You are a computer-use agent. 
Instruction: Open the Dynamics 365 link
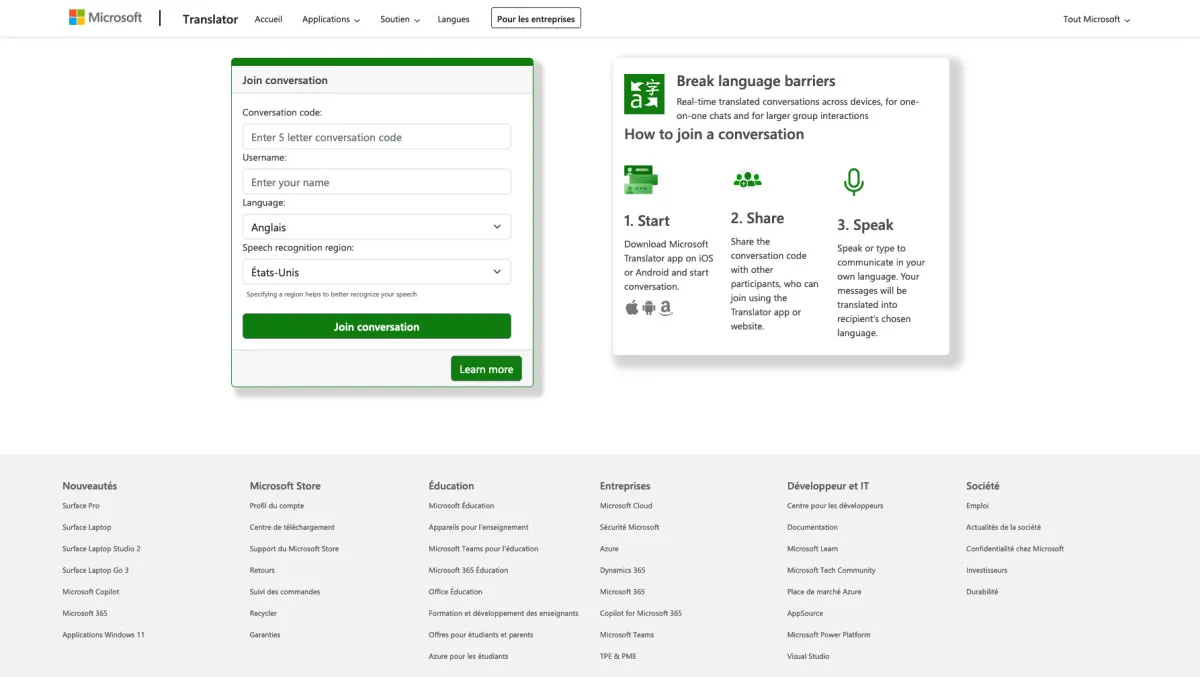(622, 570)
